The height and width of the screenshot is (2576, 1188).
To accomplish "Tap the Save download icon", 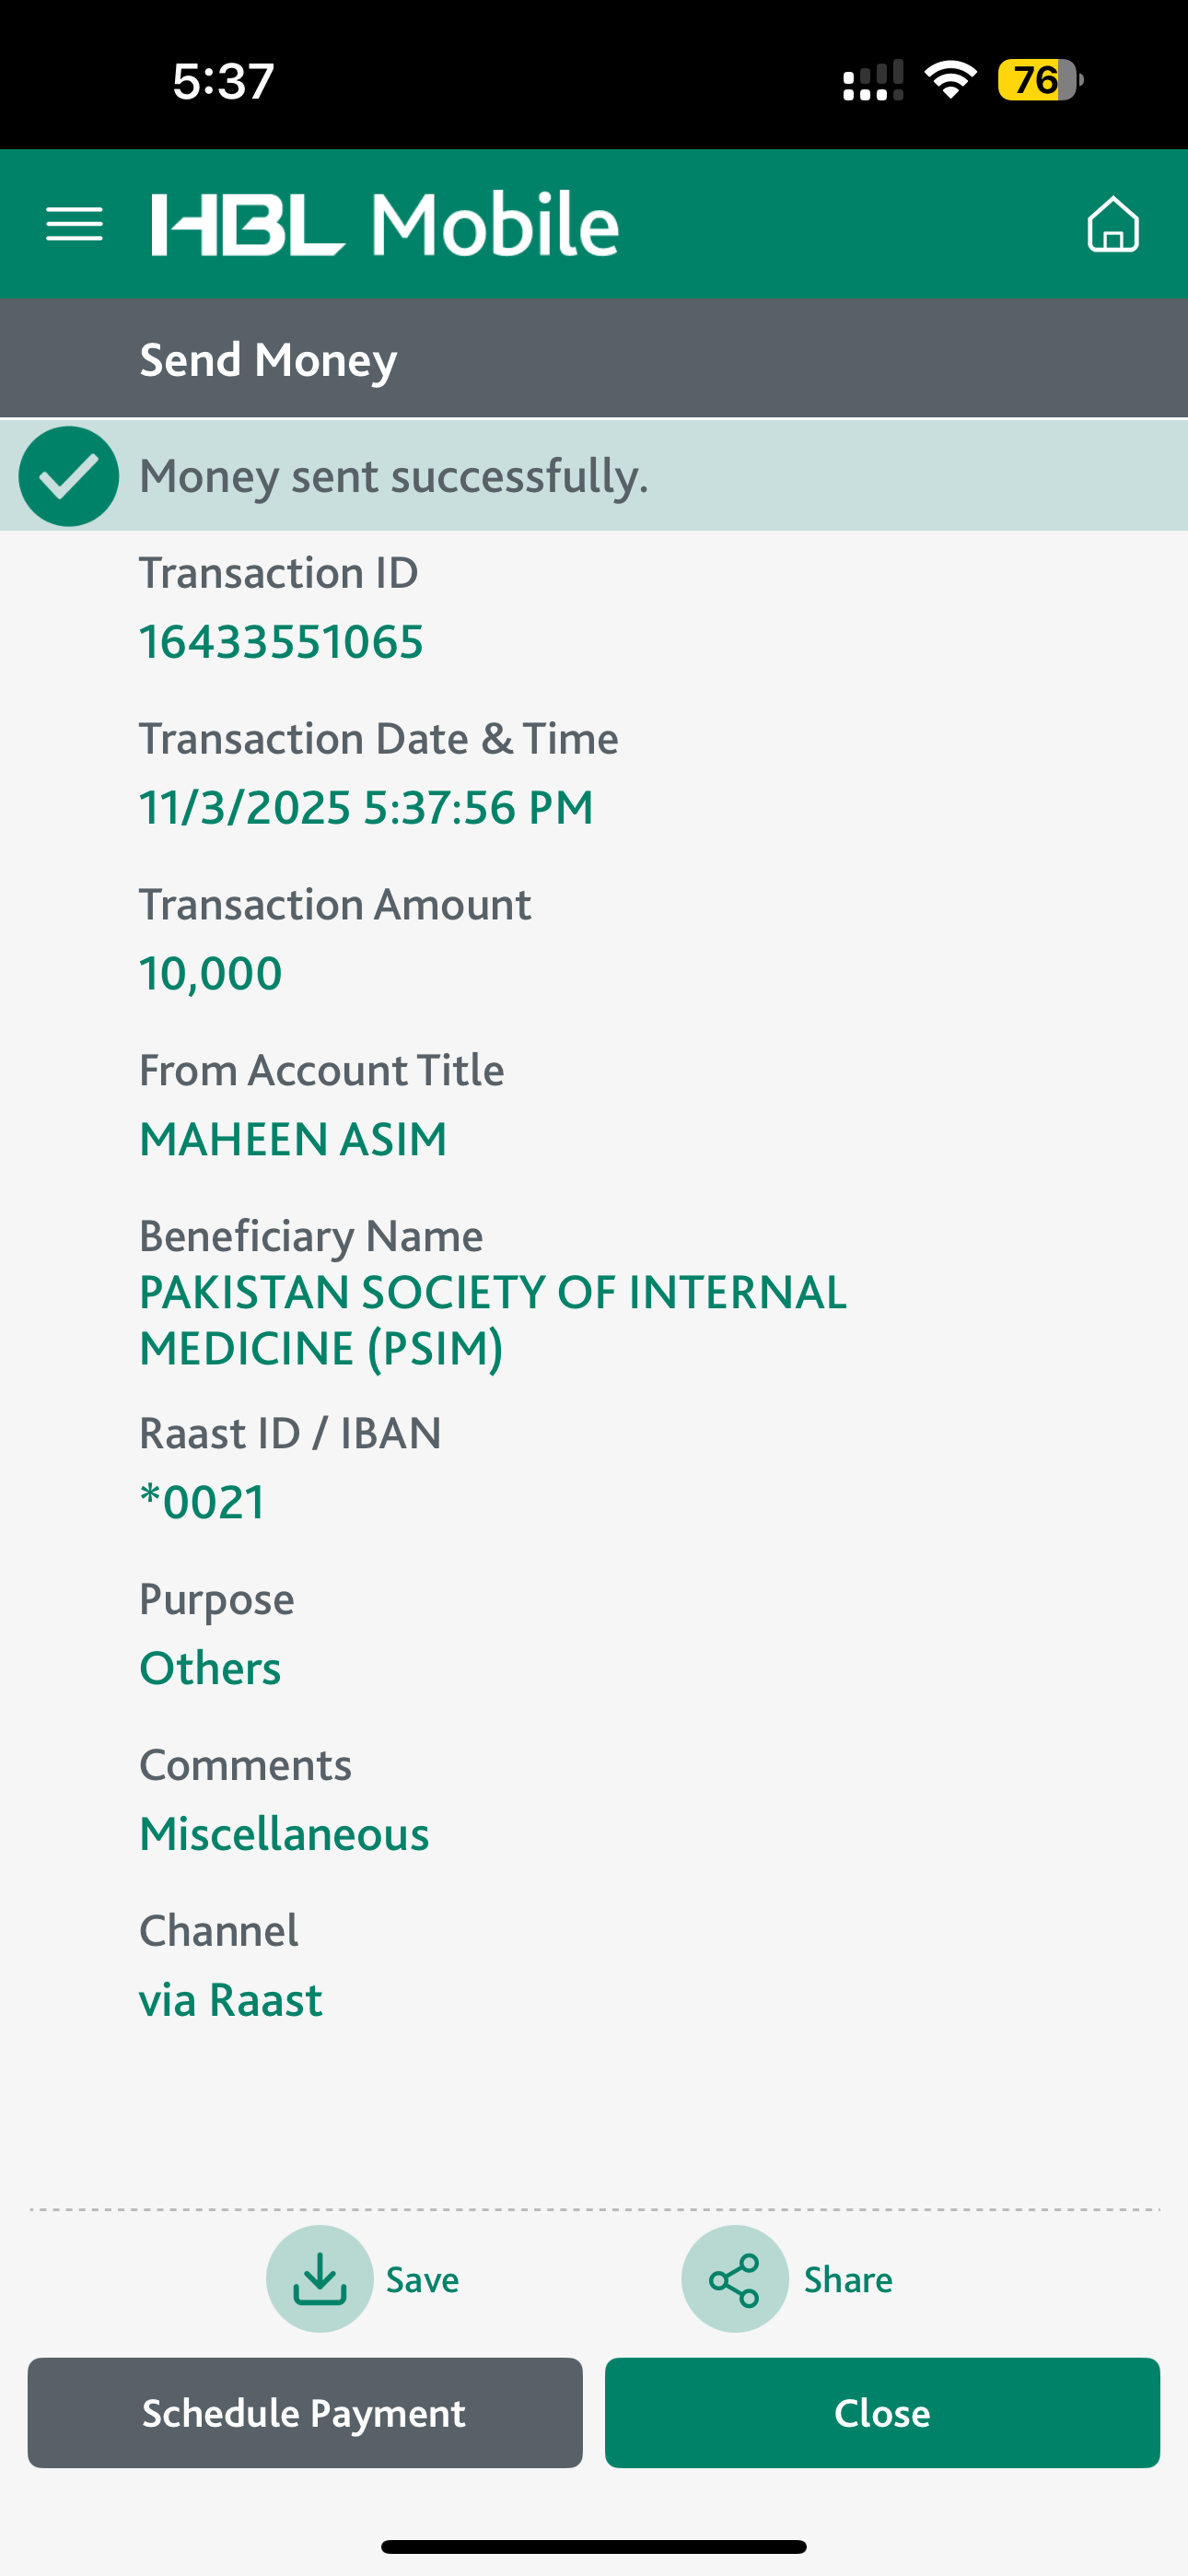I will tap(319, 2279).
